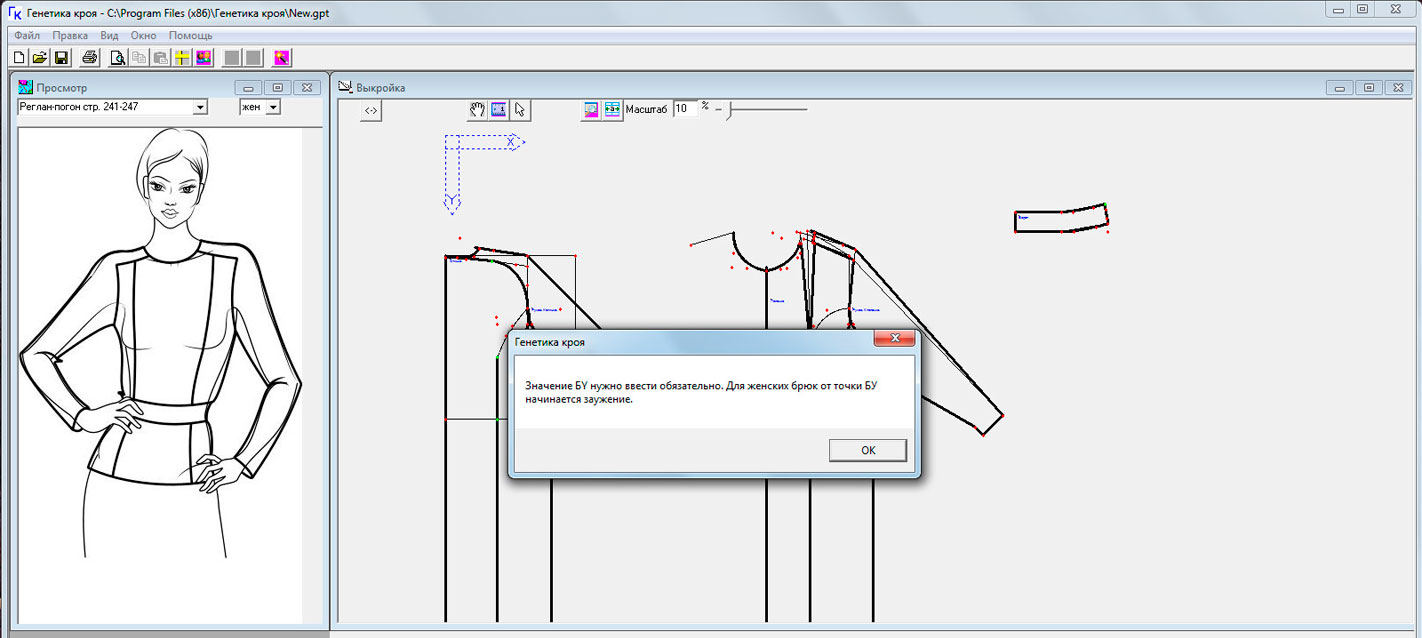Screen dimensions: 1422x638
Task: Toggle the fit-to-width view button
Action: point(612,110)
